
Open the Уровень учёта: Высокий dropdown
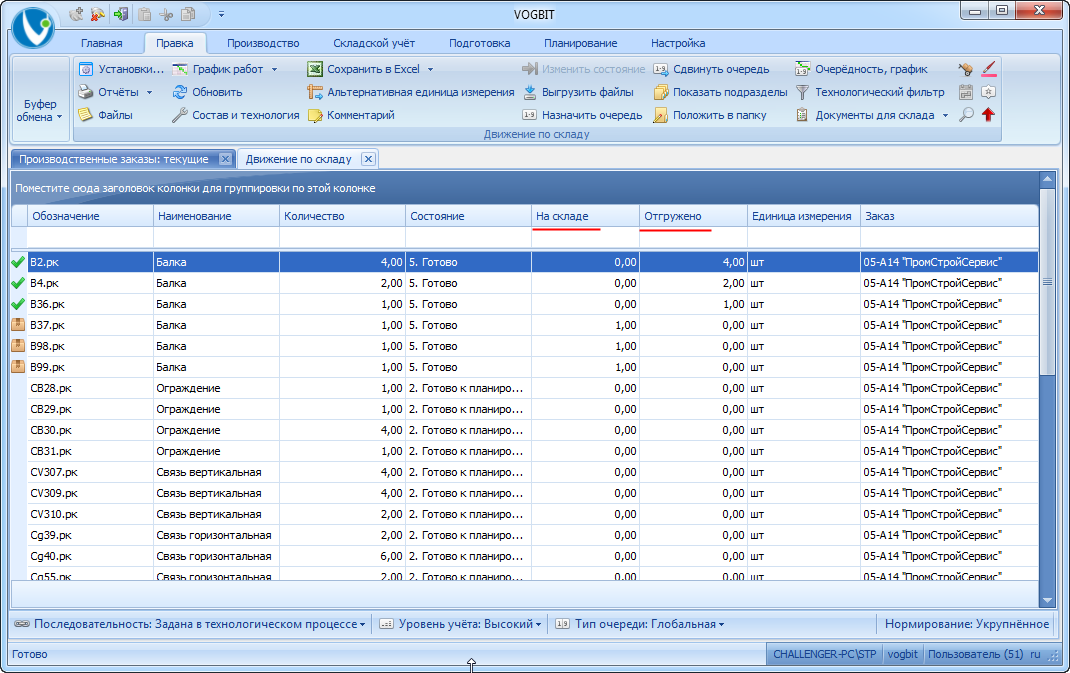(x=461, y=624)
